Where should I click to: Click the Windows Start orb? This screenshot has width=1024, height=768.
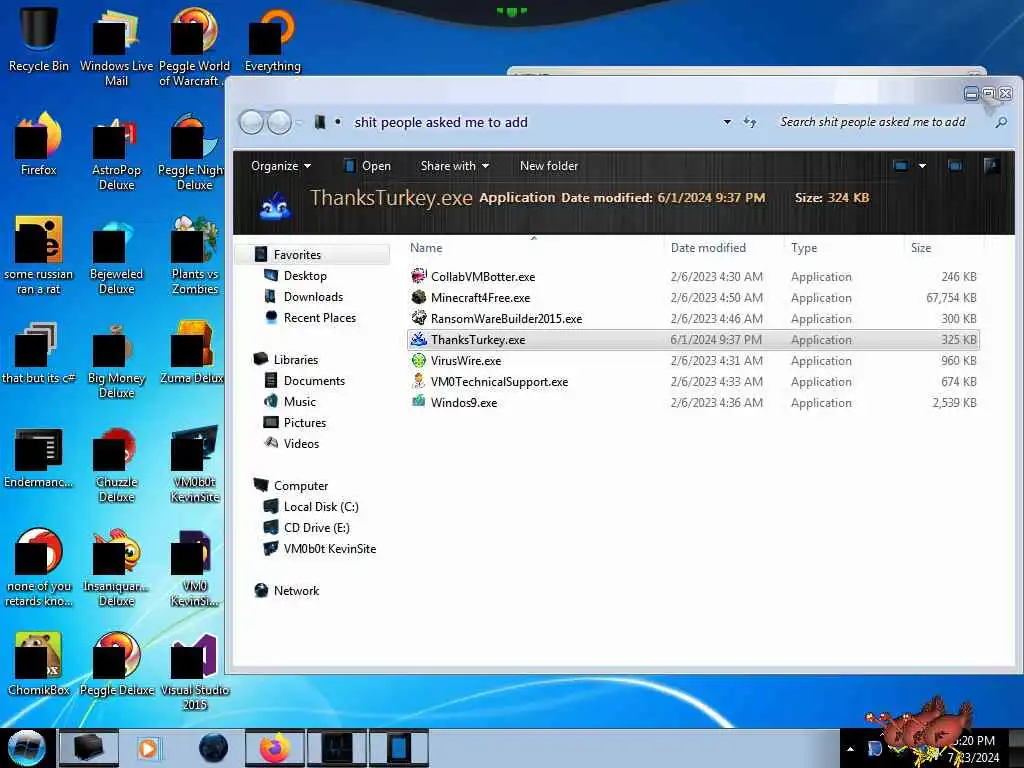26,748
